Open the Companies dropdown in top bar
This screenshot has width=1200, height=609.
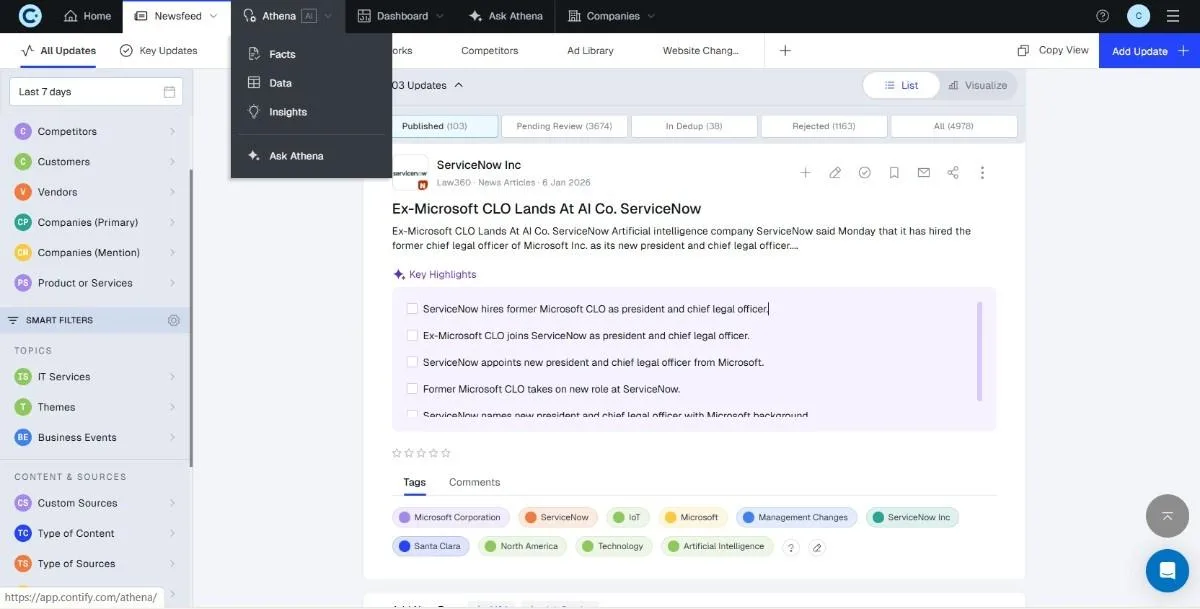[x=612, y=16]
